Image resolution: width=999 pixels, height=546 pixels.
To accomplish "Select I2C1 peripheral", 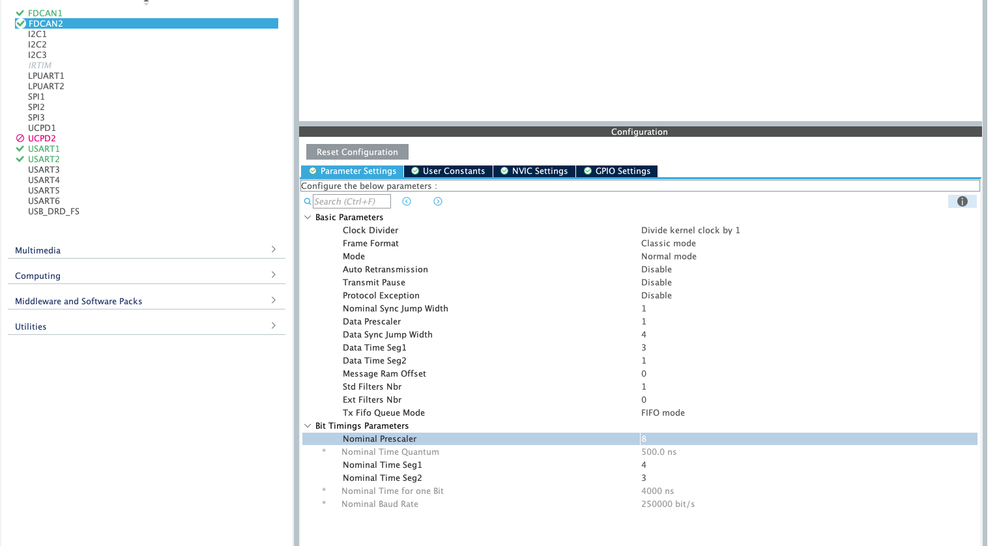I will pyautogui.click(x=37, y=34).
